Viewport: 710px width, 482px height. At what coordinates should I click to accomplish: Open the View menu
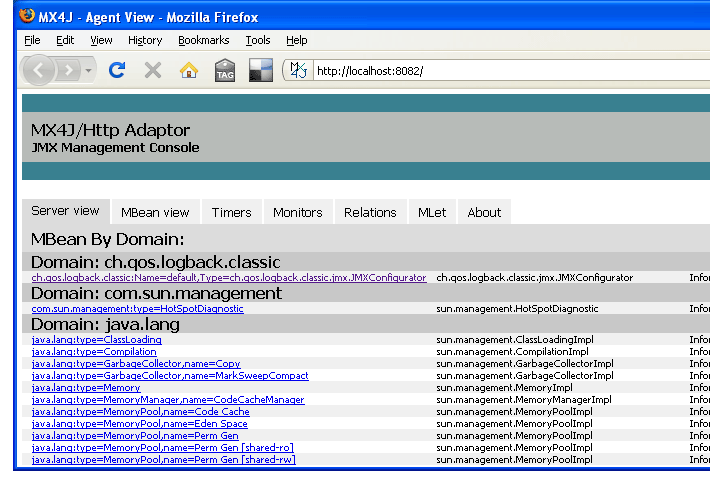(x=101, y=40)
